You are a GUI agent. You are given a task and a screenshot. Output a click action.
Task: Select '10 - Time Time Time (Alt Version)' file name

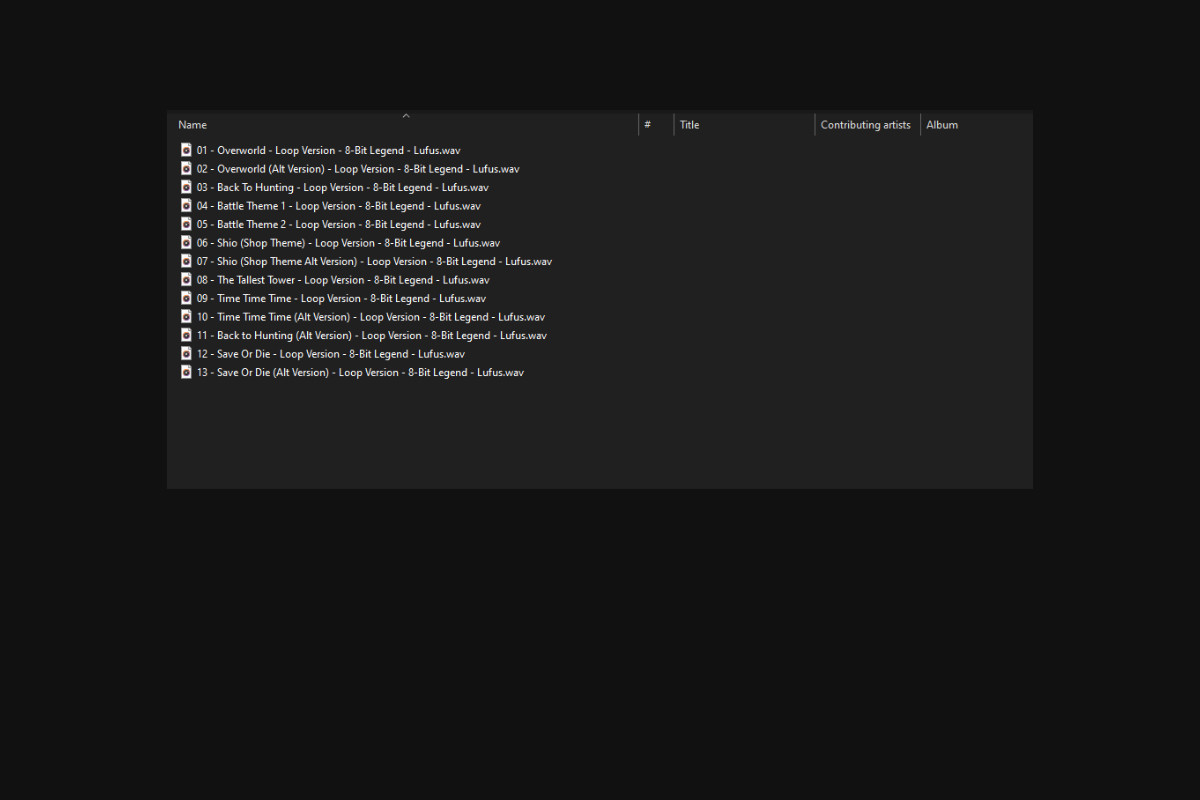coord(371,317)
